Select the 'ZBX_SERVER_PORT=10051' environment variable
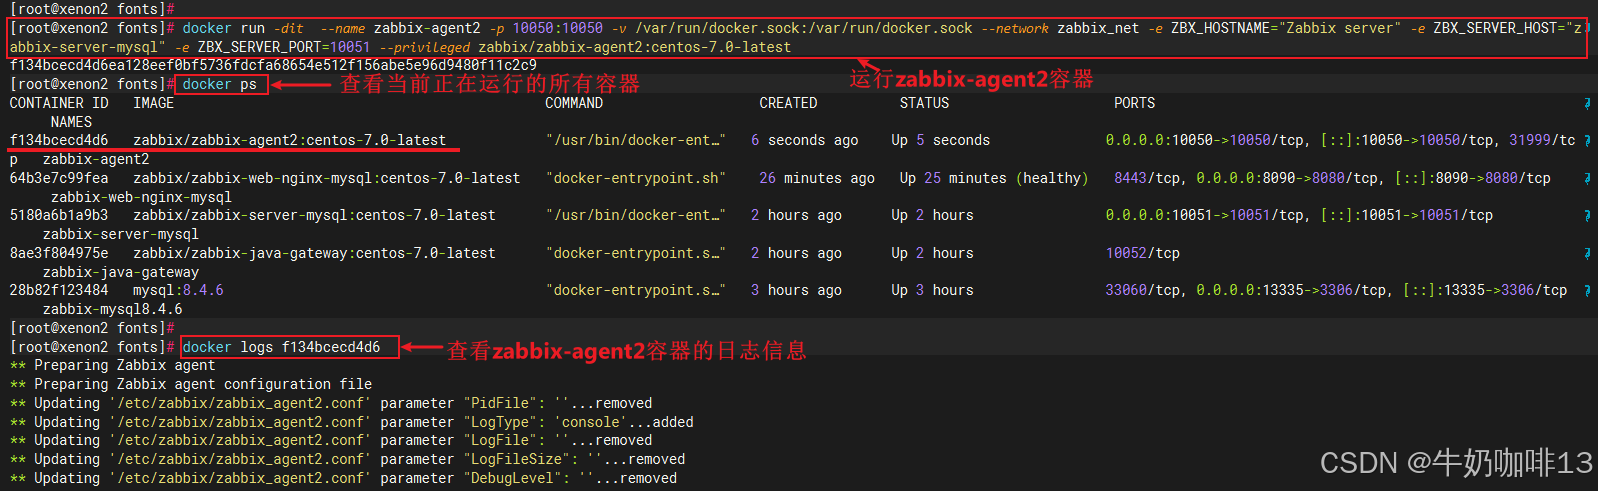The height and width of the screenshot is (491, 1598). [284, 47]
